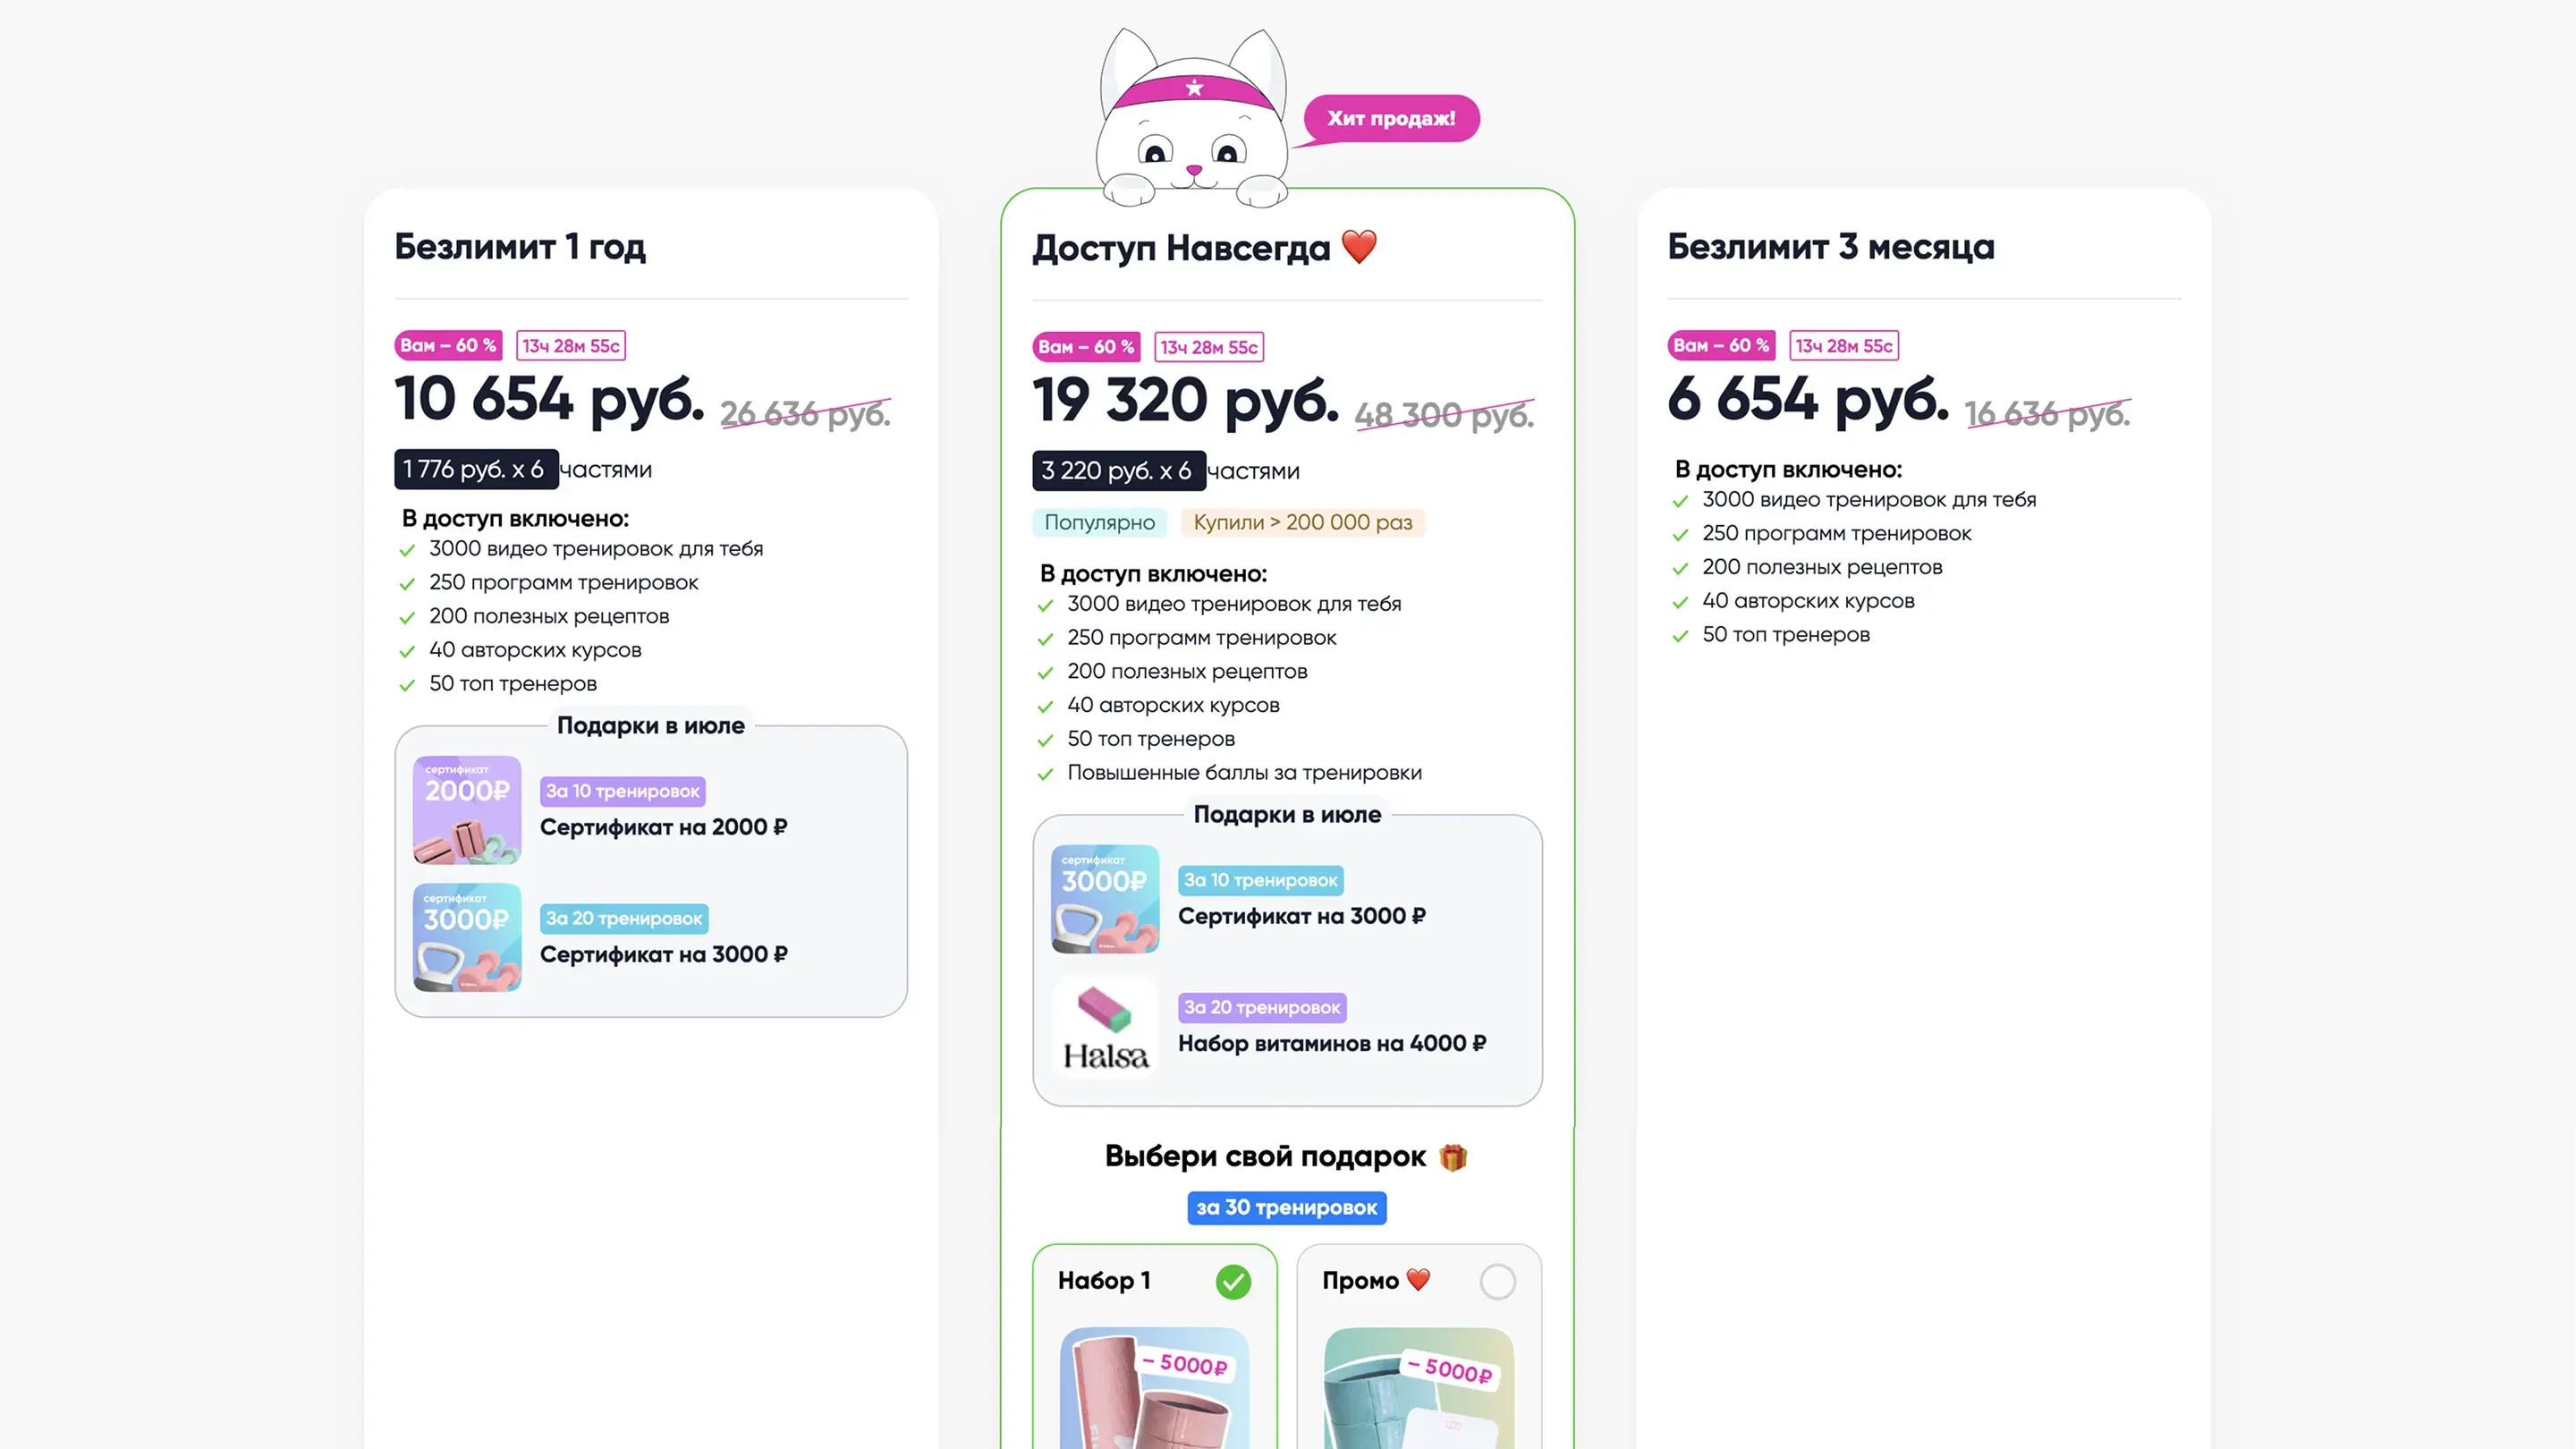
Task: Select the Промо gift radio button
Action: (x=1497, y=1281)
